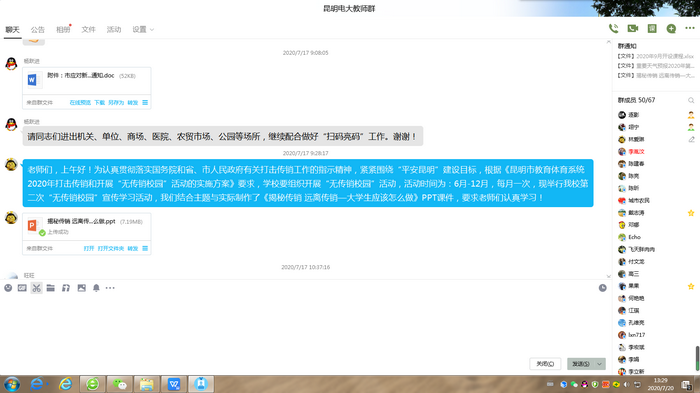The image size is (700, 393).
Task: Open the group classroom icon
Action: (x=652, y=29)
